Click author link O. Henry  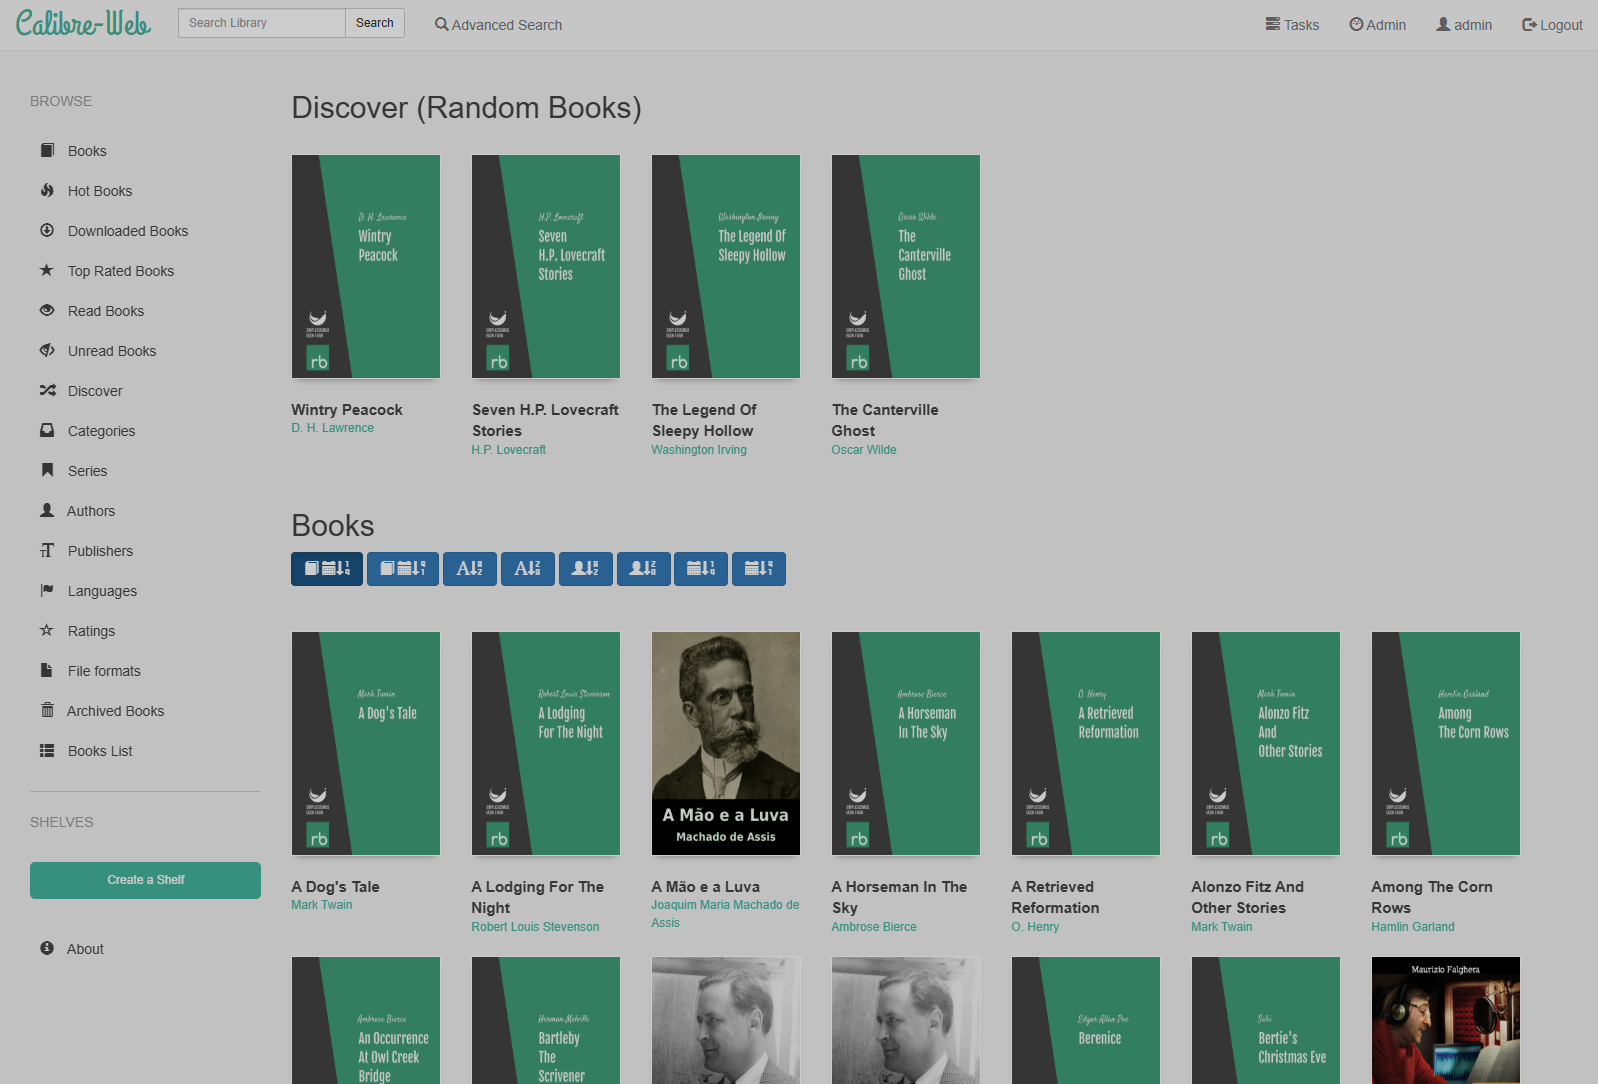(x=1035, y=927)
